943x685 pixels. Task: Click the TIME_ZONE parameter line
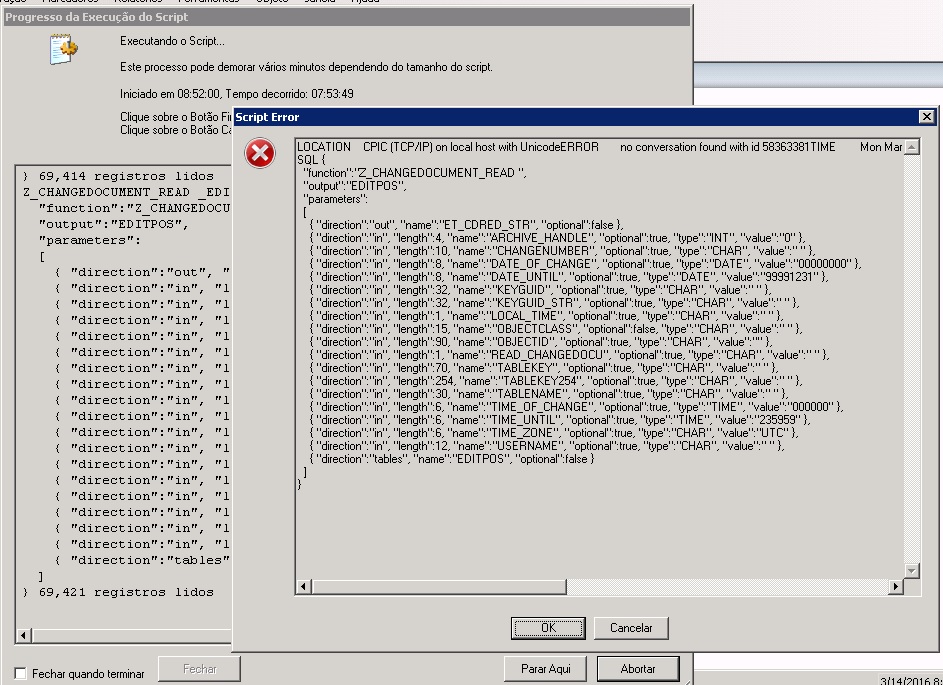[554, 433]
